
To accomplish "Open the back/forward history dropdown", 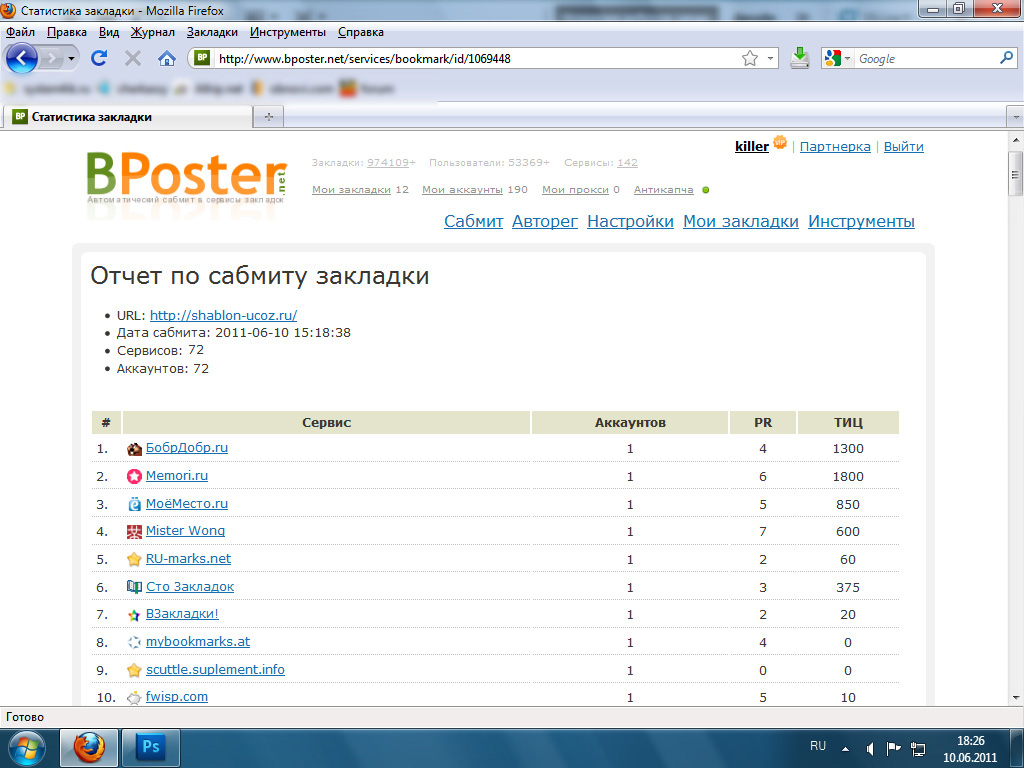I will [71, 59].
